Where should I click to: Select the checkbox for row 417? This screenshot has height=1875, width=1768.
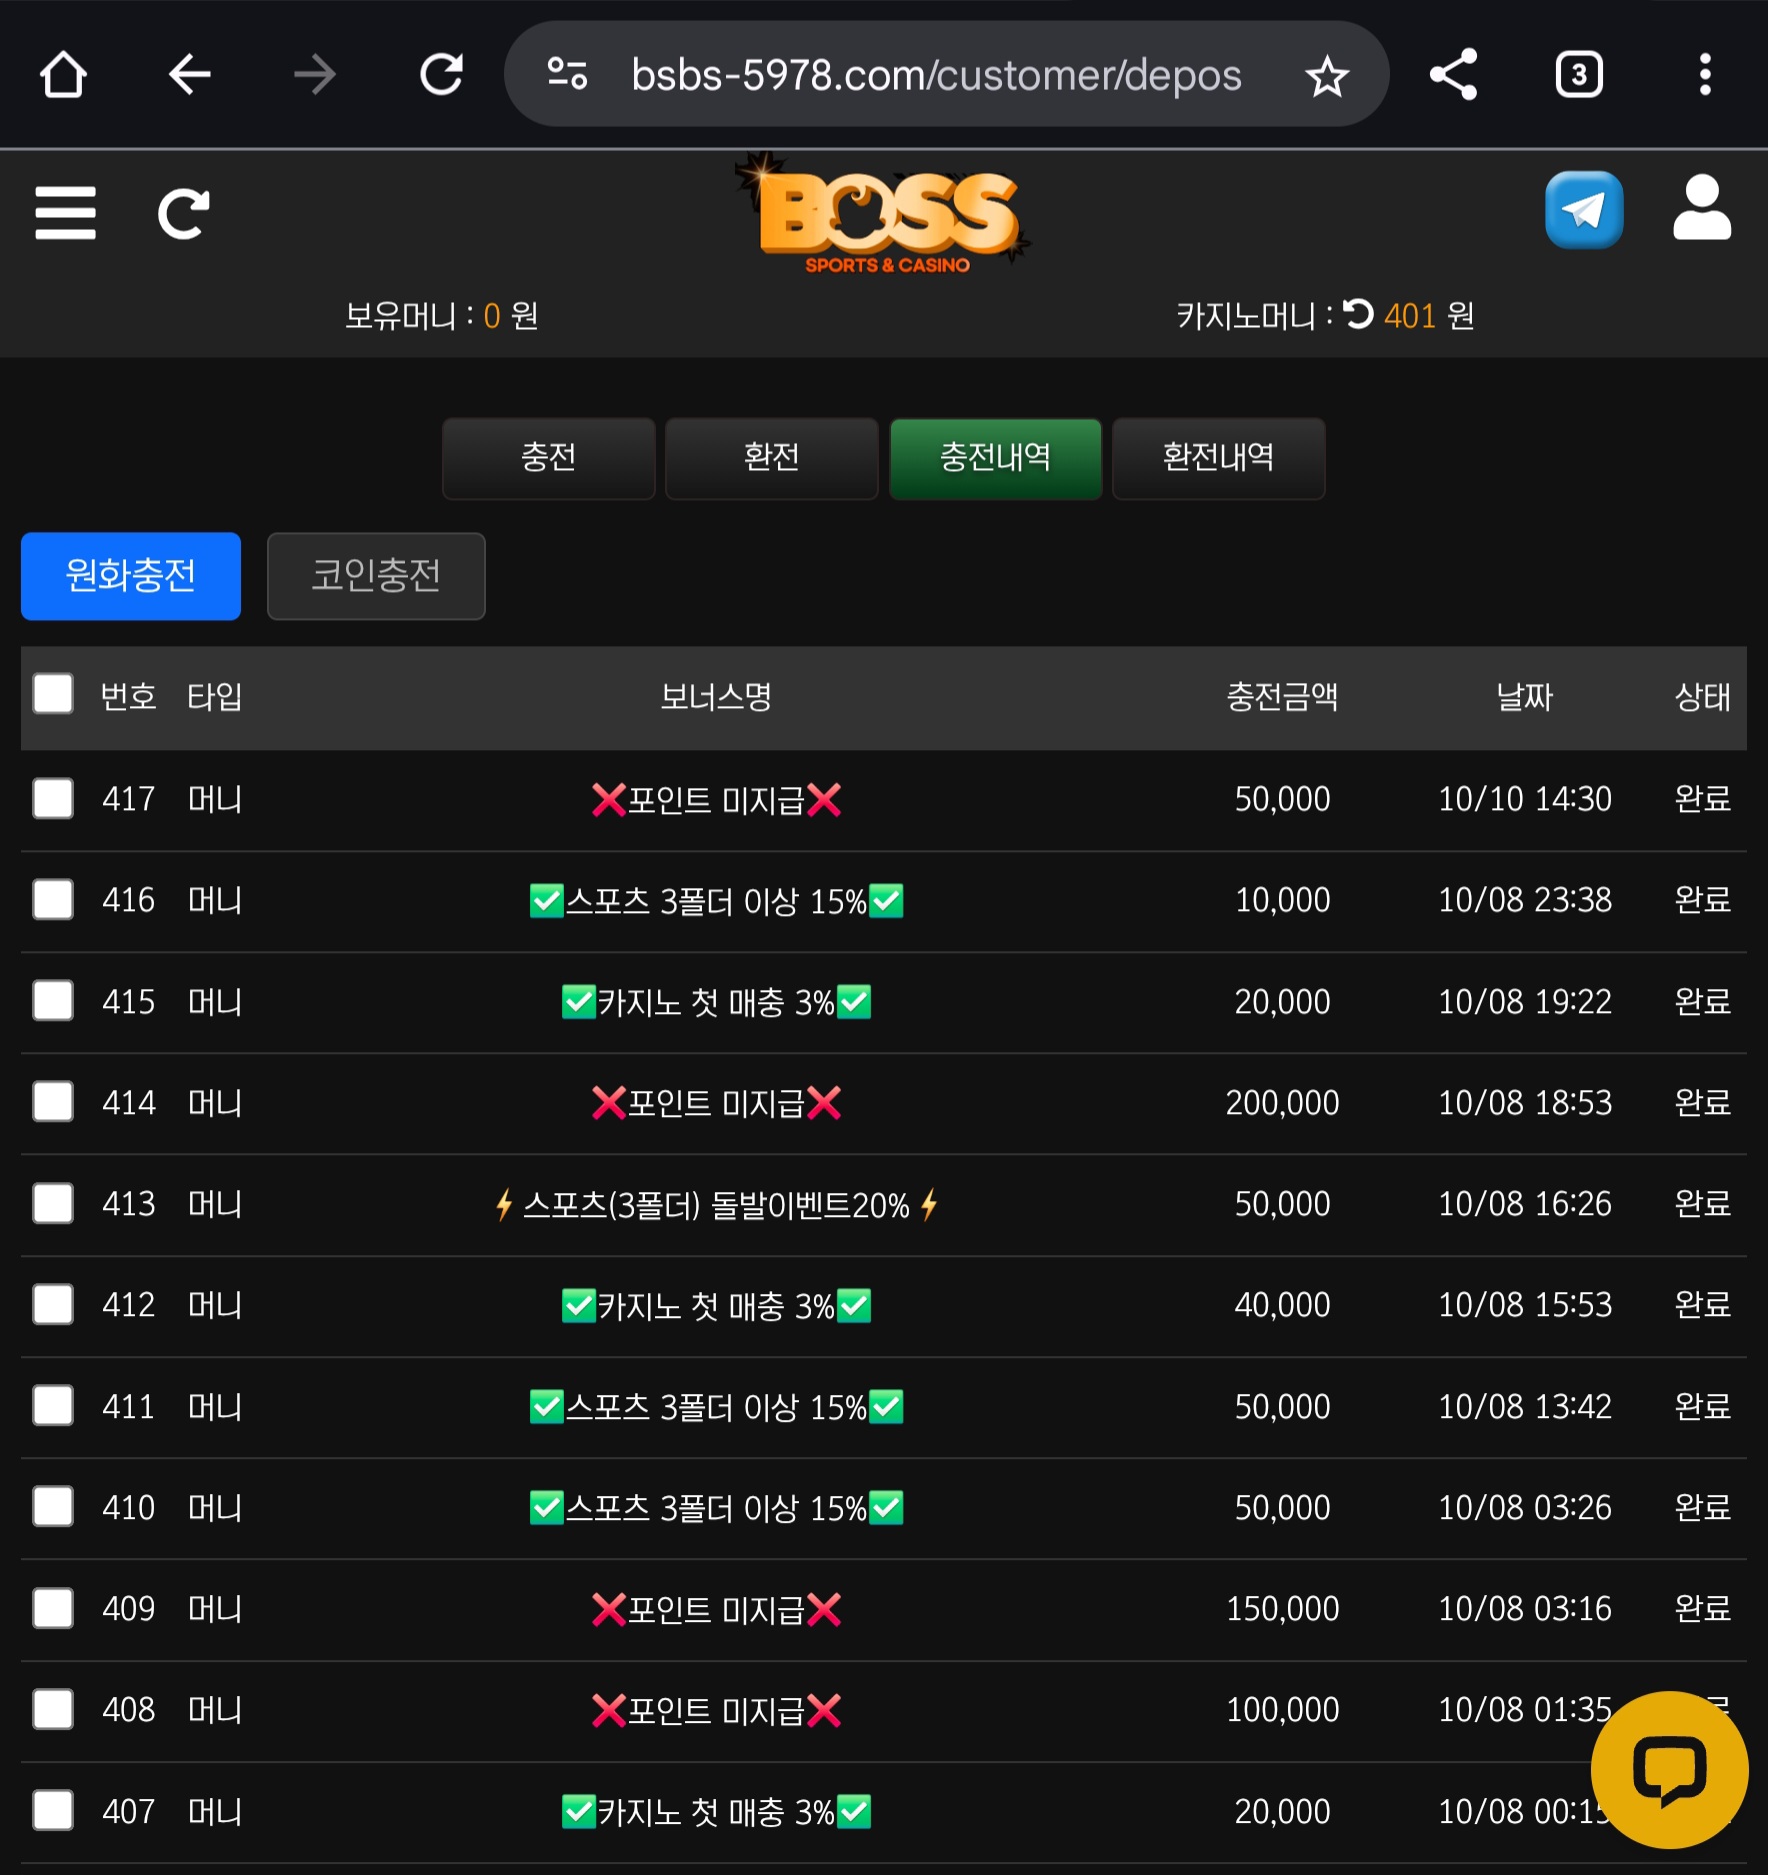(53, 799)
